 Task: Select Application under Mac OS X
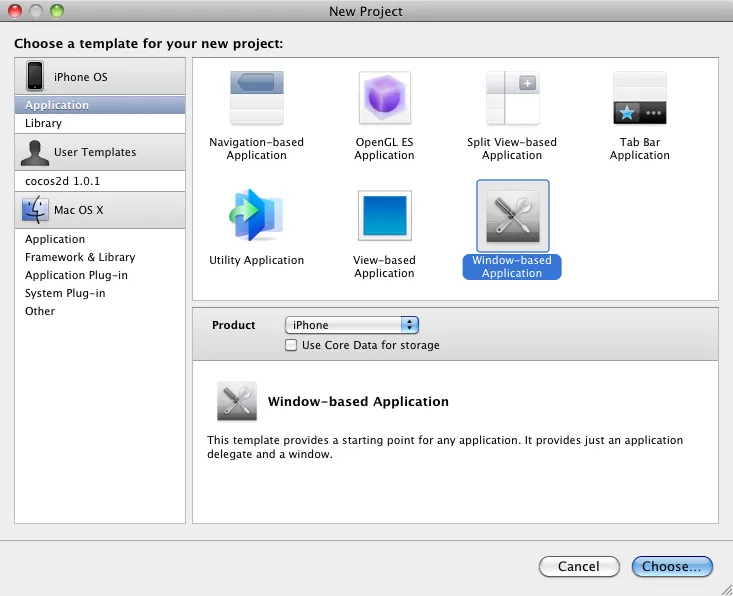point(100,239)
